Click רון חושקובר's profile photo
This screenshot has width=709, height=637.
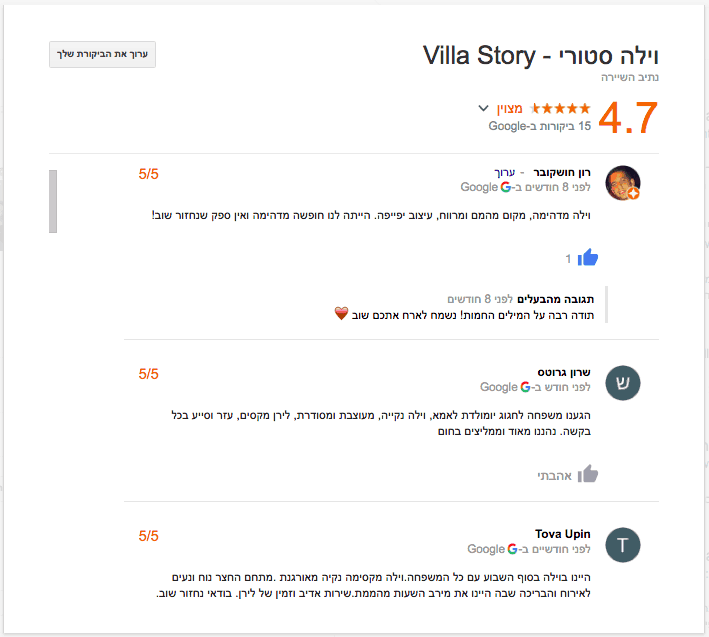click(x=623, y=182)
